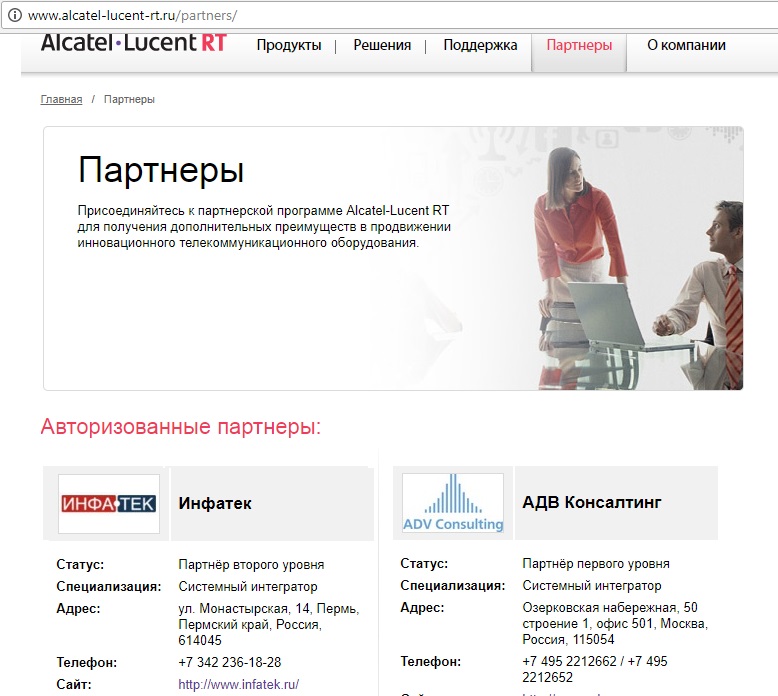Open the Продукты menu
778x696 pixels.
pyautogui.click(x=289, y=45)
